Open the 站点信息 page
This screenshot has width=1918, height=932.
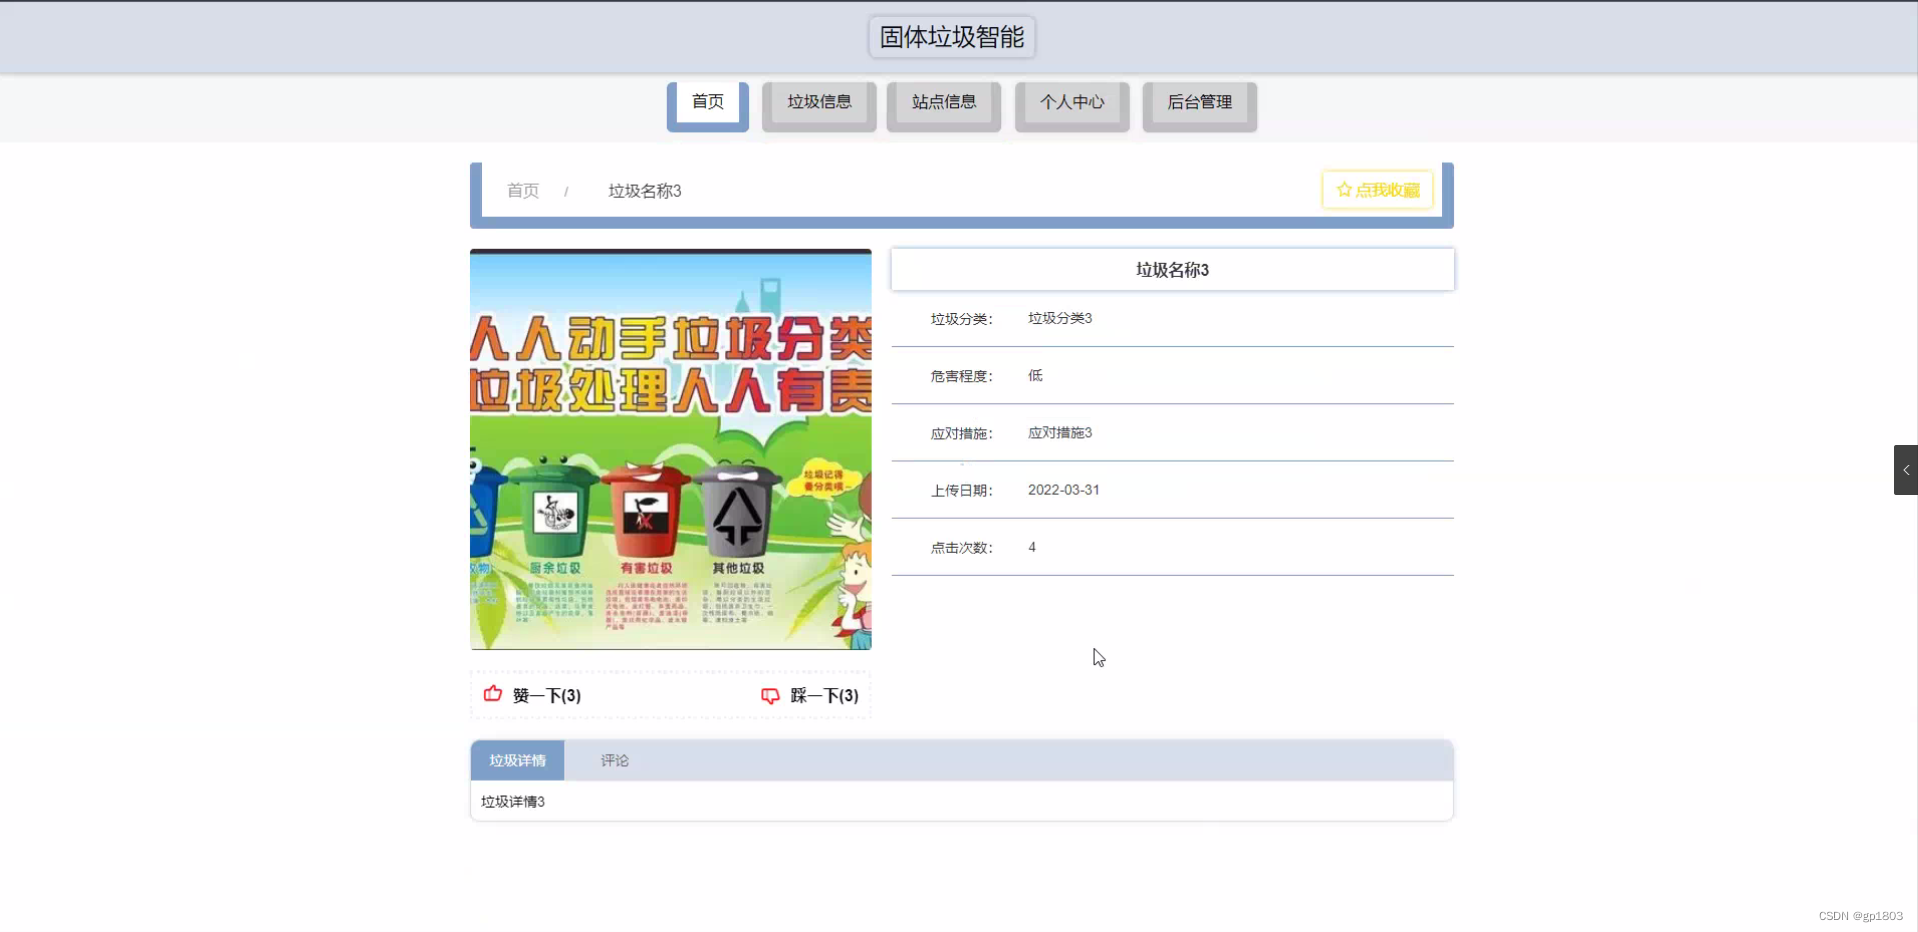942,101
